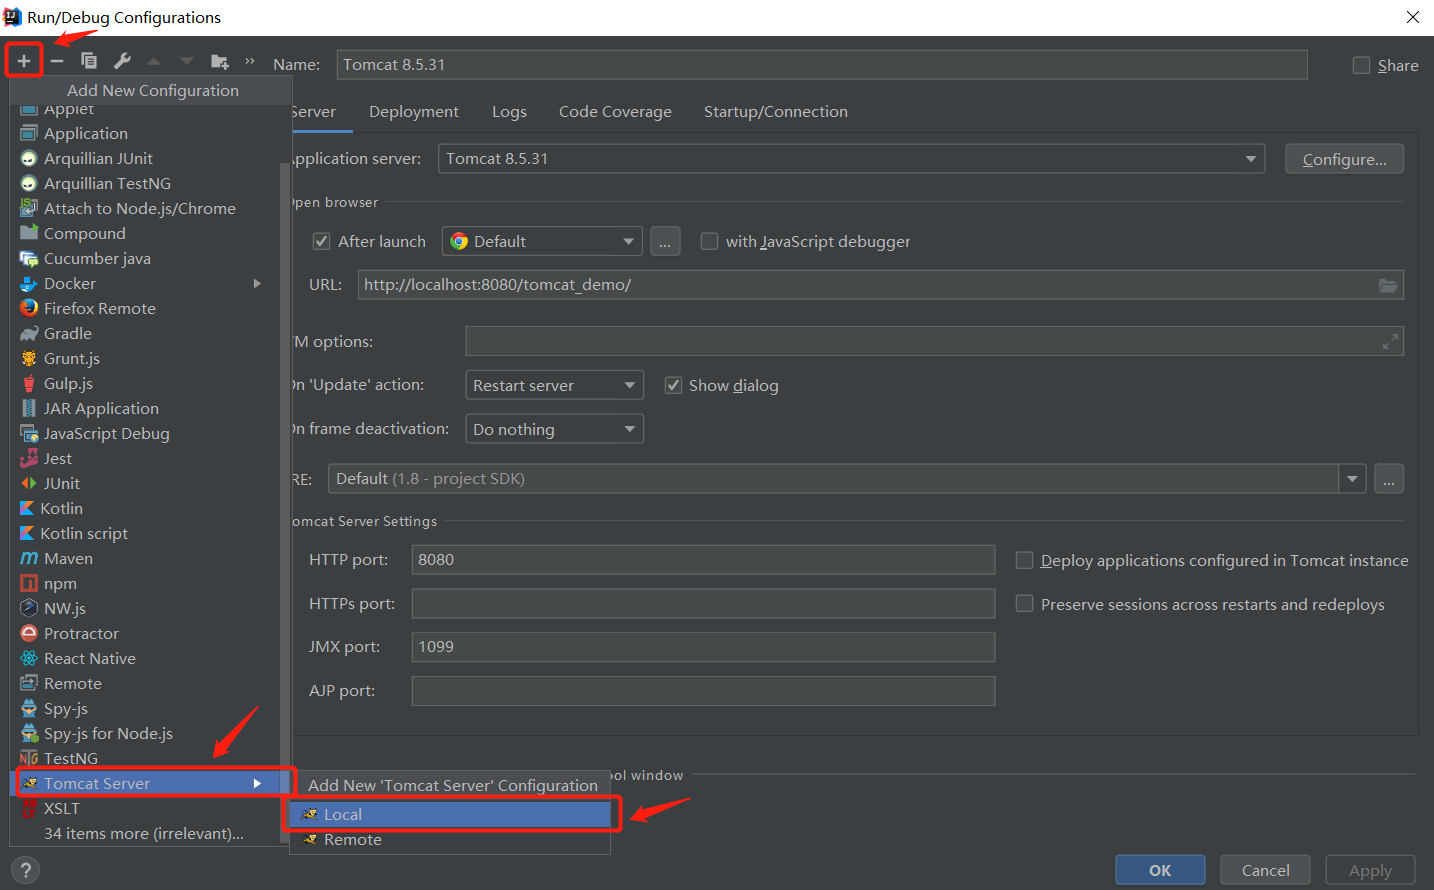Click the Configure... button
1434x890 pixels.
(1344, 159)
